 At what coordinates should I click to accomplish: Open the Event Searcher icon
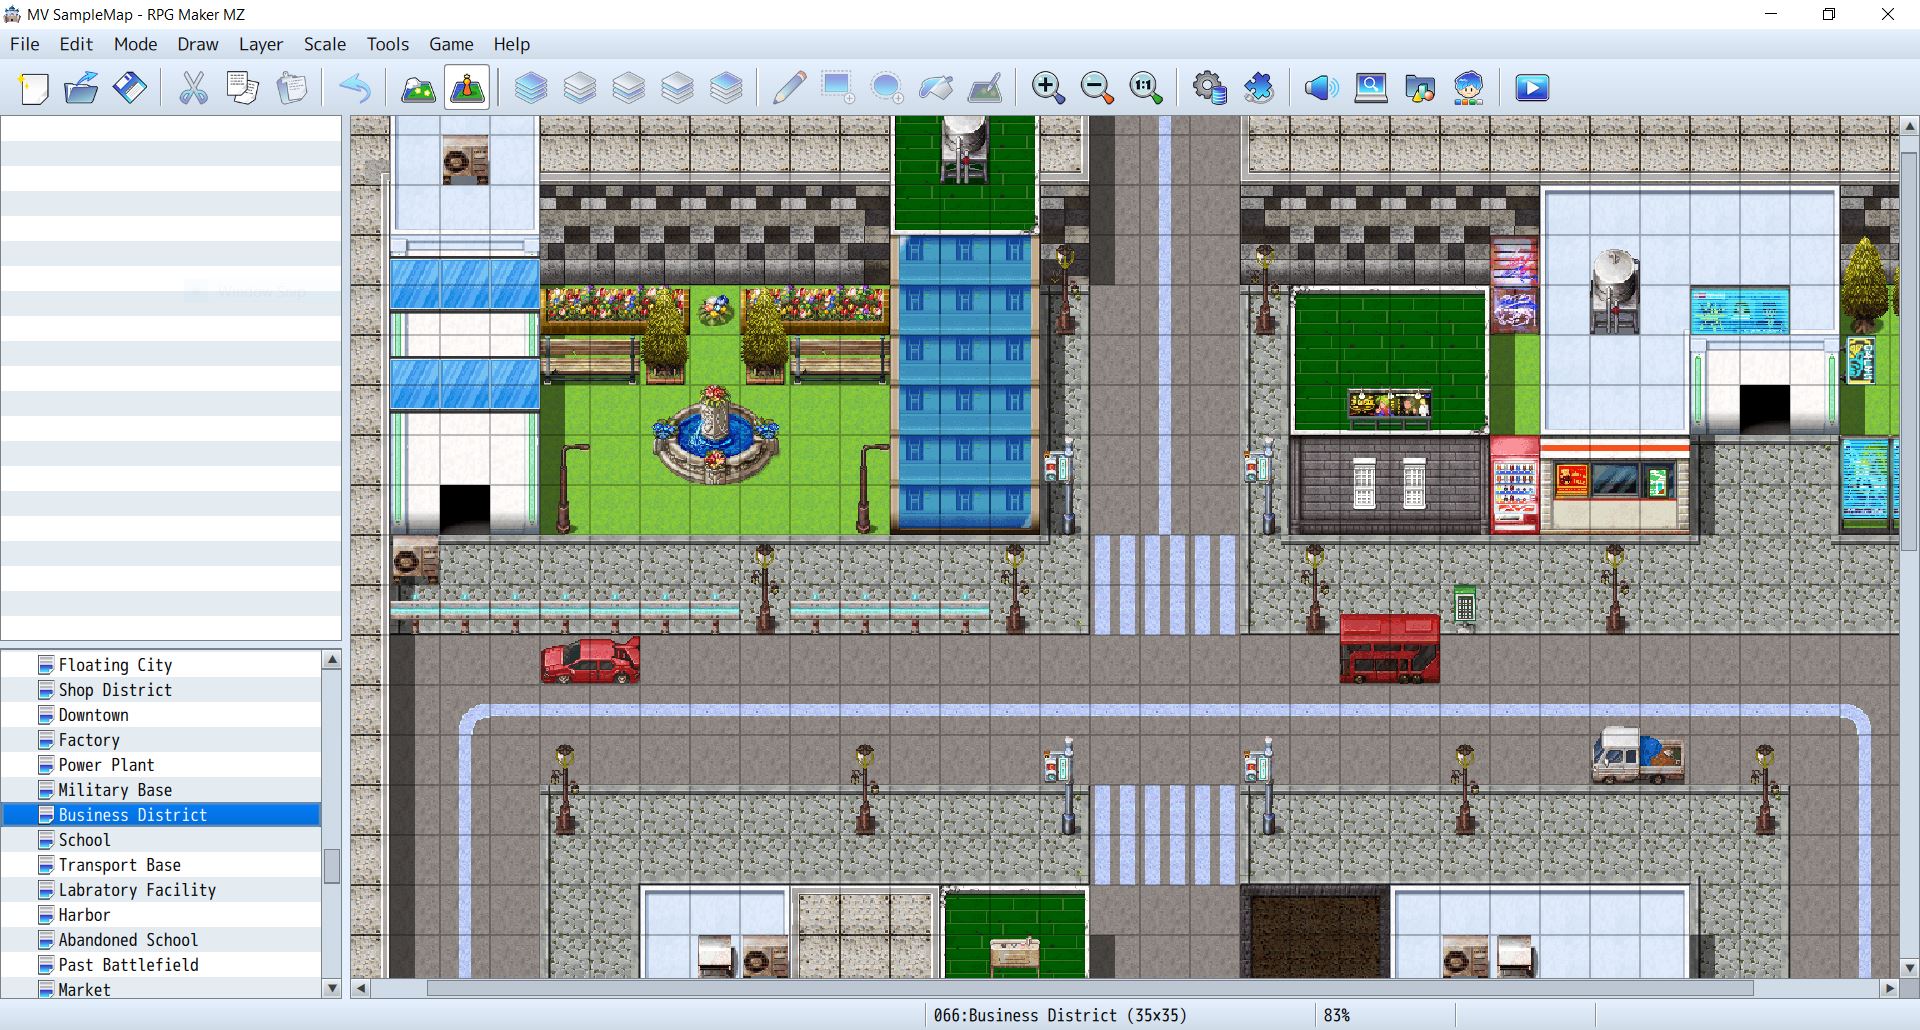(1371, 88)
